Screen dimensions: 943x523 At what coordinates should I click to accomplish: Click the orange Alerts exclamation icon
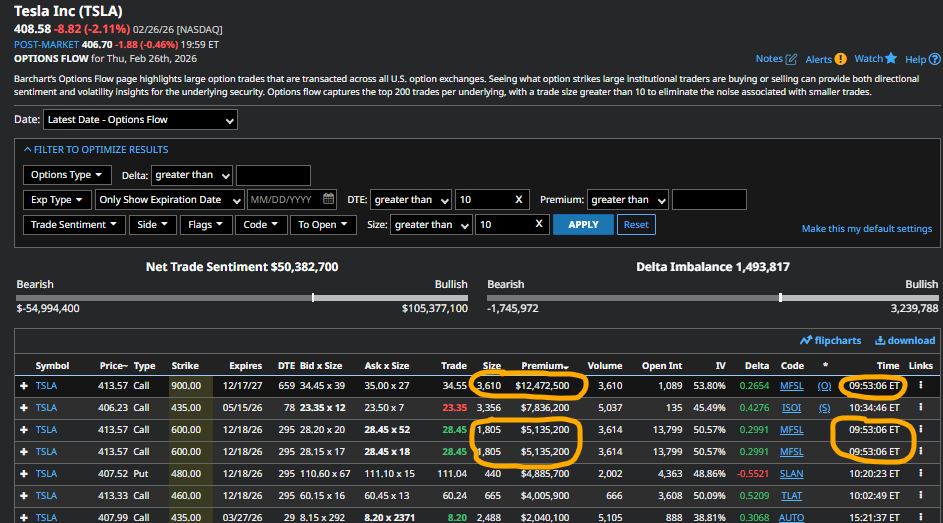(x=840, y=59)
